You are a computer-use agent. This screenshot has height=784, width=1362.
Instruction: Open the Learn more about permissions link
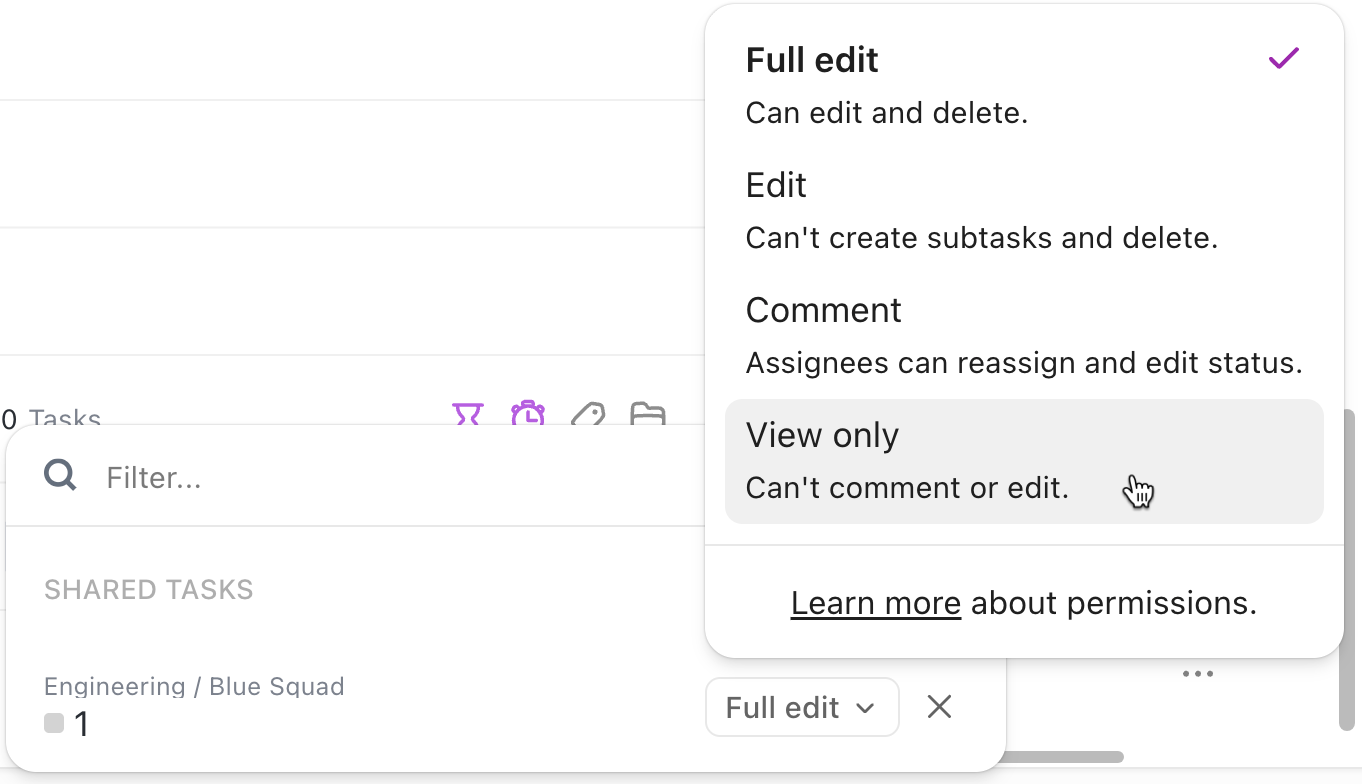[x=875, y=602]
